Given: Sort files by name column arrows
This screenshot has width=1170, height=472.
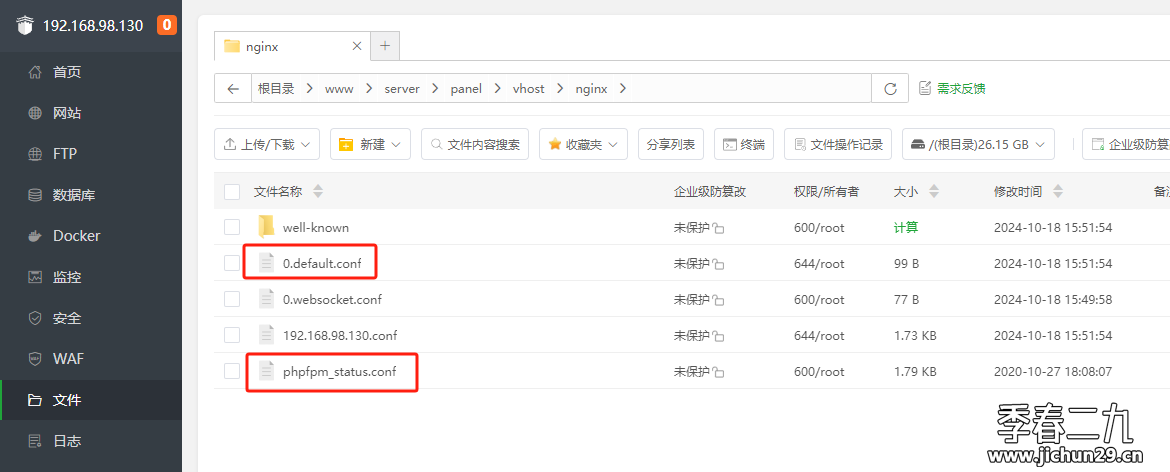Looking at the screenshot, I should coord(318,191).
